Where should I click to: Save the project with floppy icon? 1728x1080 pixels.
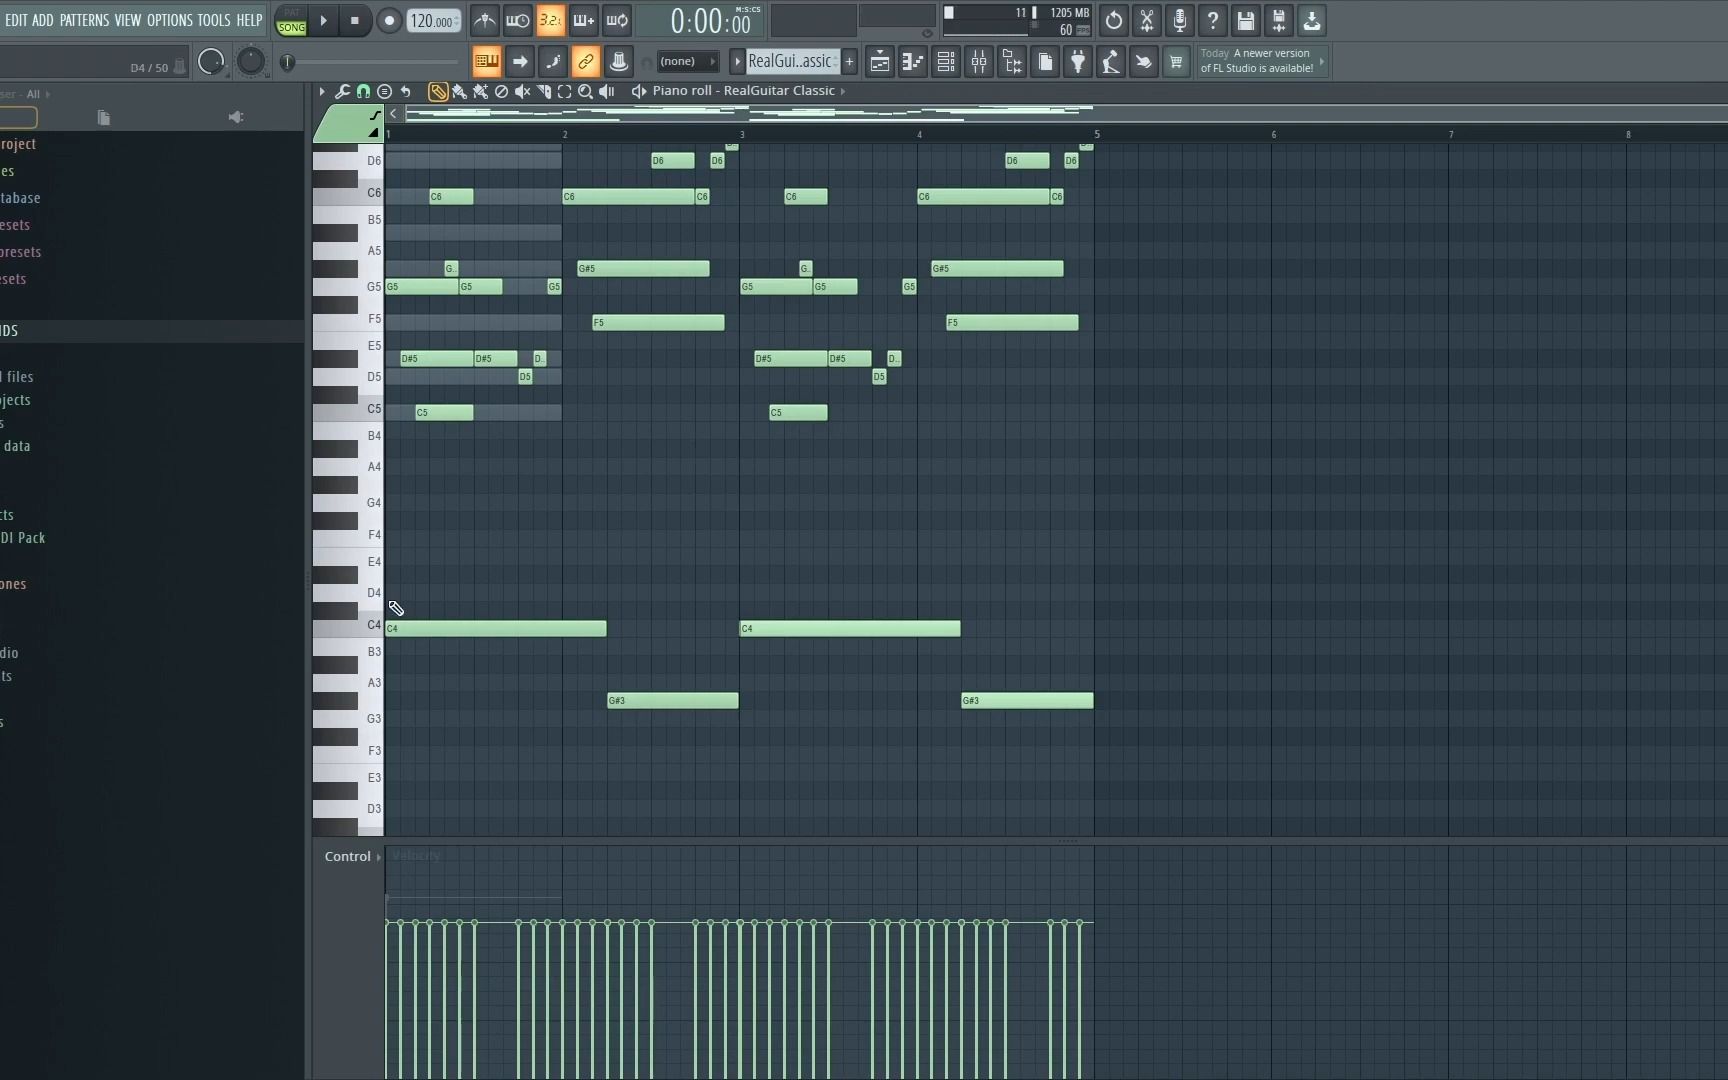pyautogui.click(x=1246, y=20)
